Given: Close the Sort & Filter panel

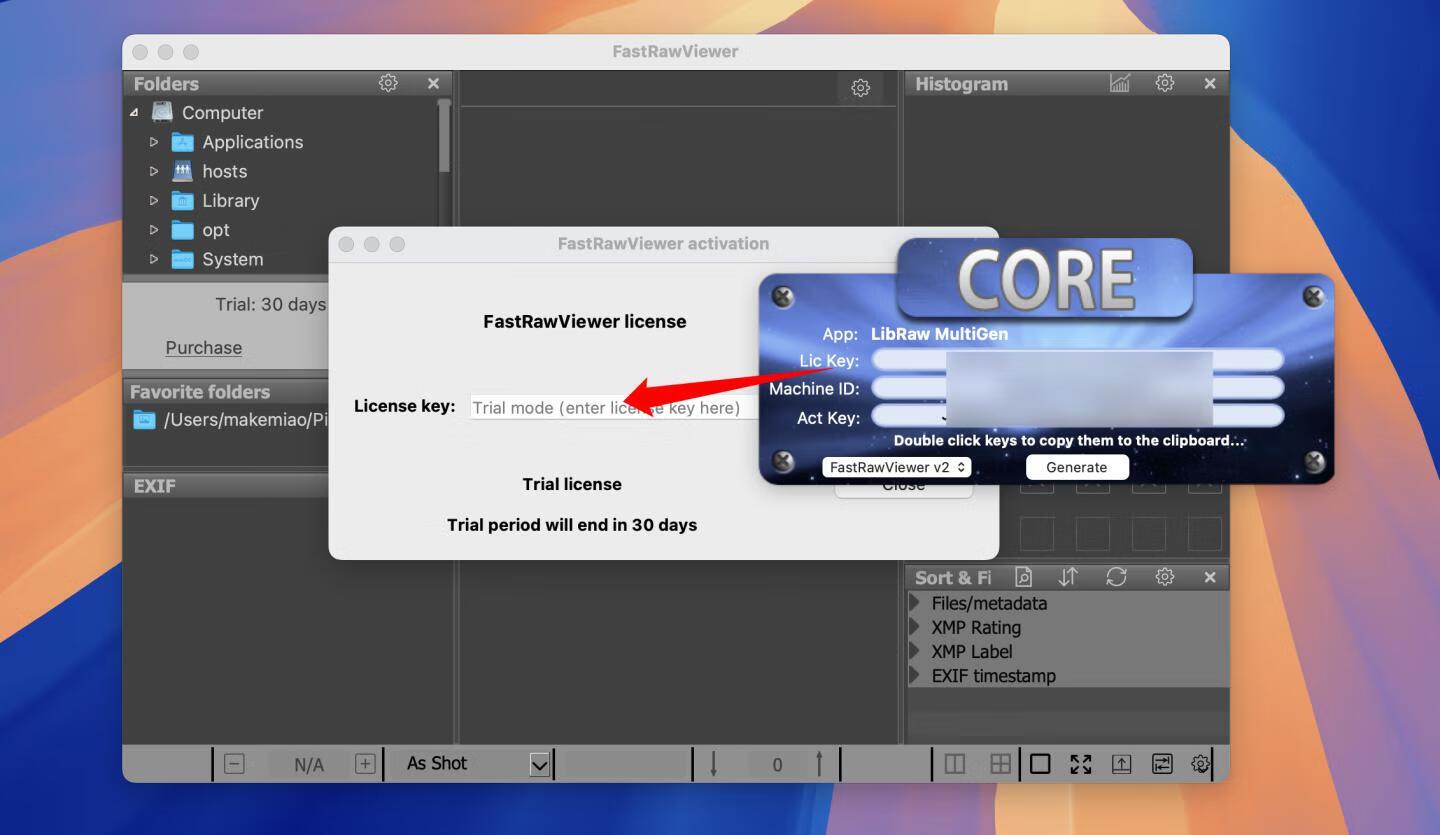Looking at the screenshot, I should (x=1210, y=577).
